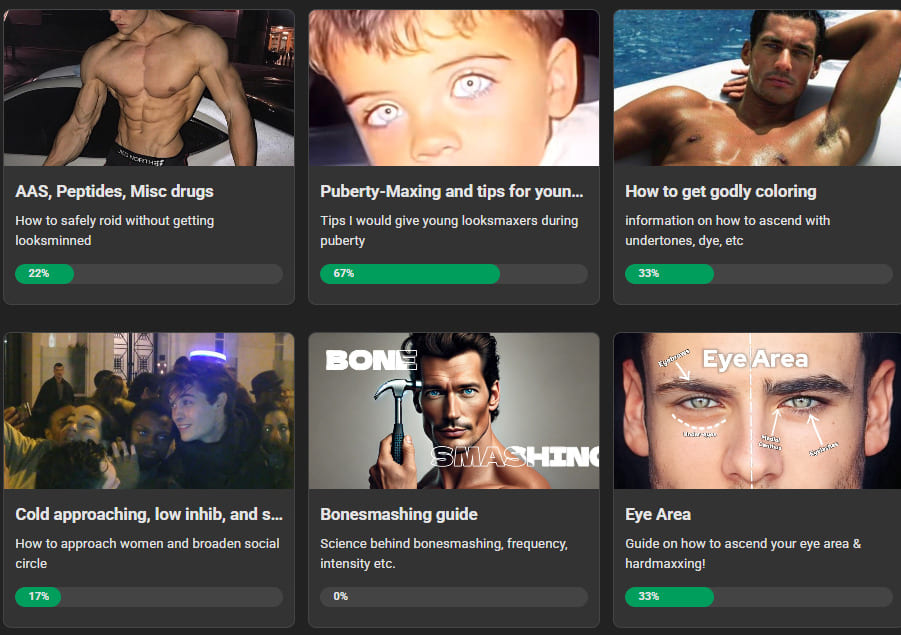The height and width of the screenshot is (635, 901).
Task: Click the 0% progress bar on Bonesmashing
Action: 453,597
